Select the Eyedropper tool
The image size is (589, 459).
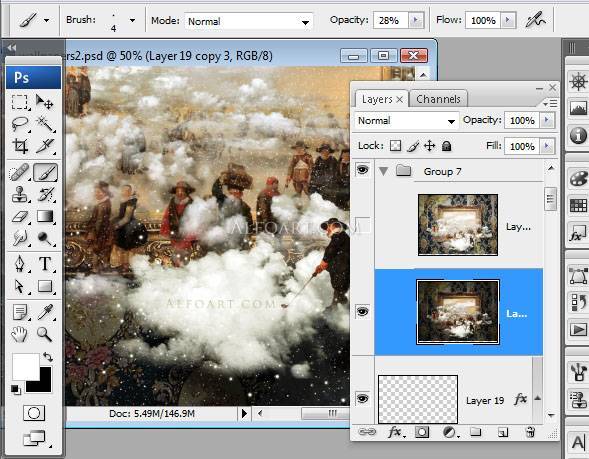pyautogui.click(x=45, y=312)
